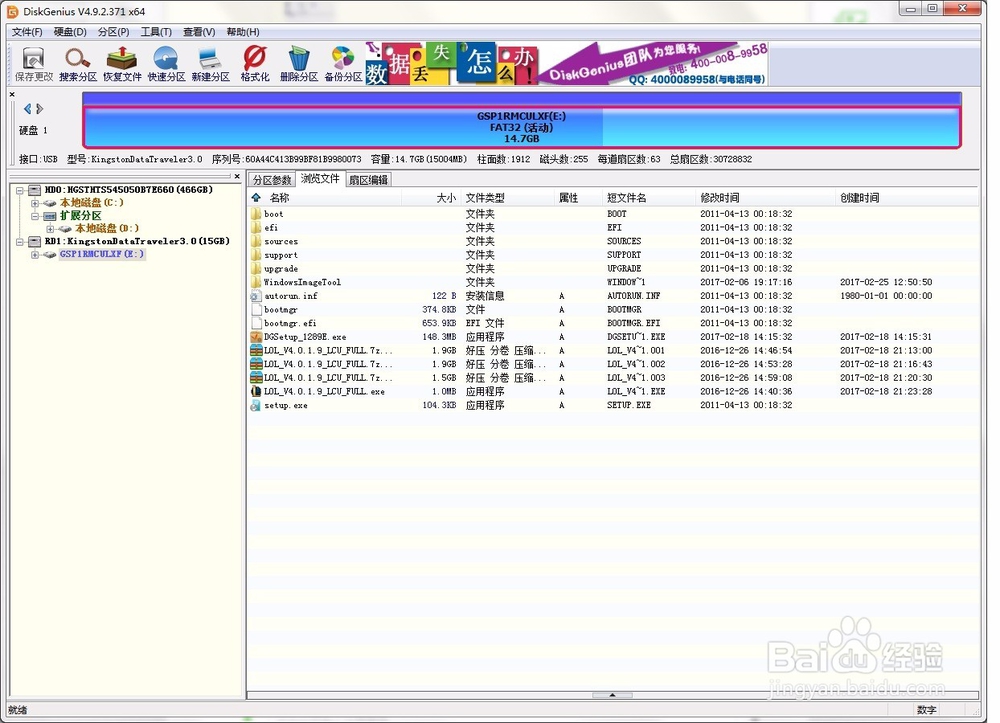Click the Format (格式化) icon
Screen dimensions: 1000x723
(x=254, y=64)
